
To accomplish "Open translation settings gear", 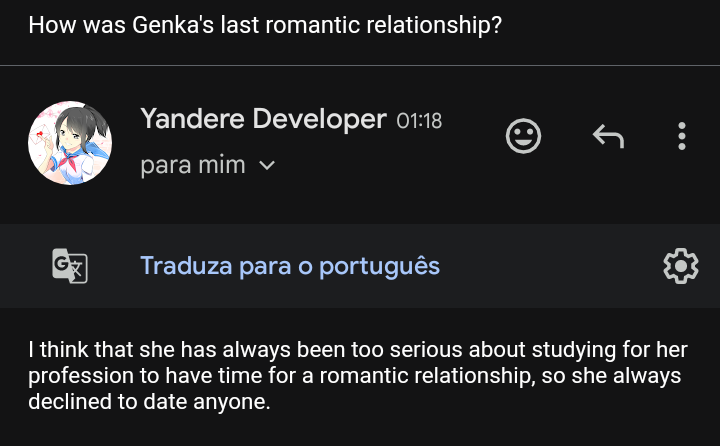I will point(680,266).
